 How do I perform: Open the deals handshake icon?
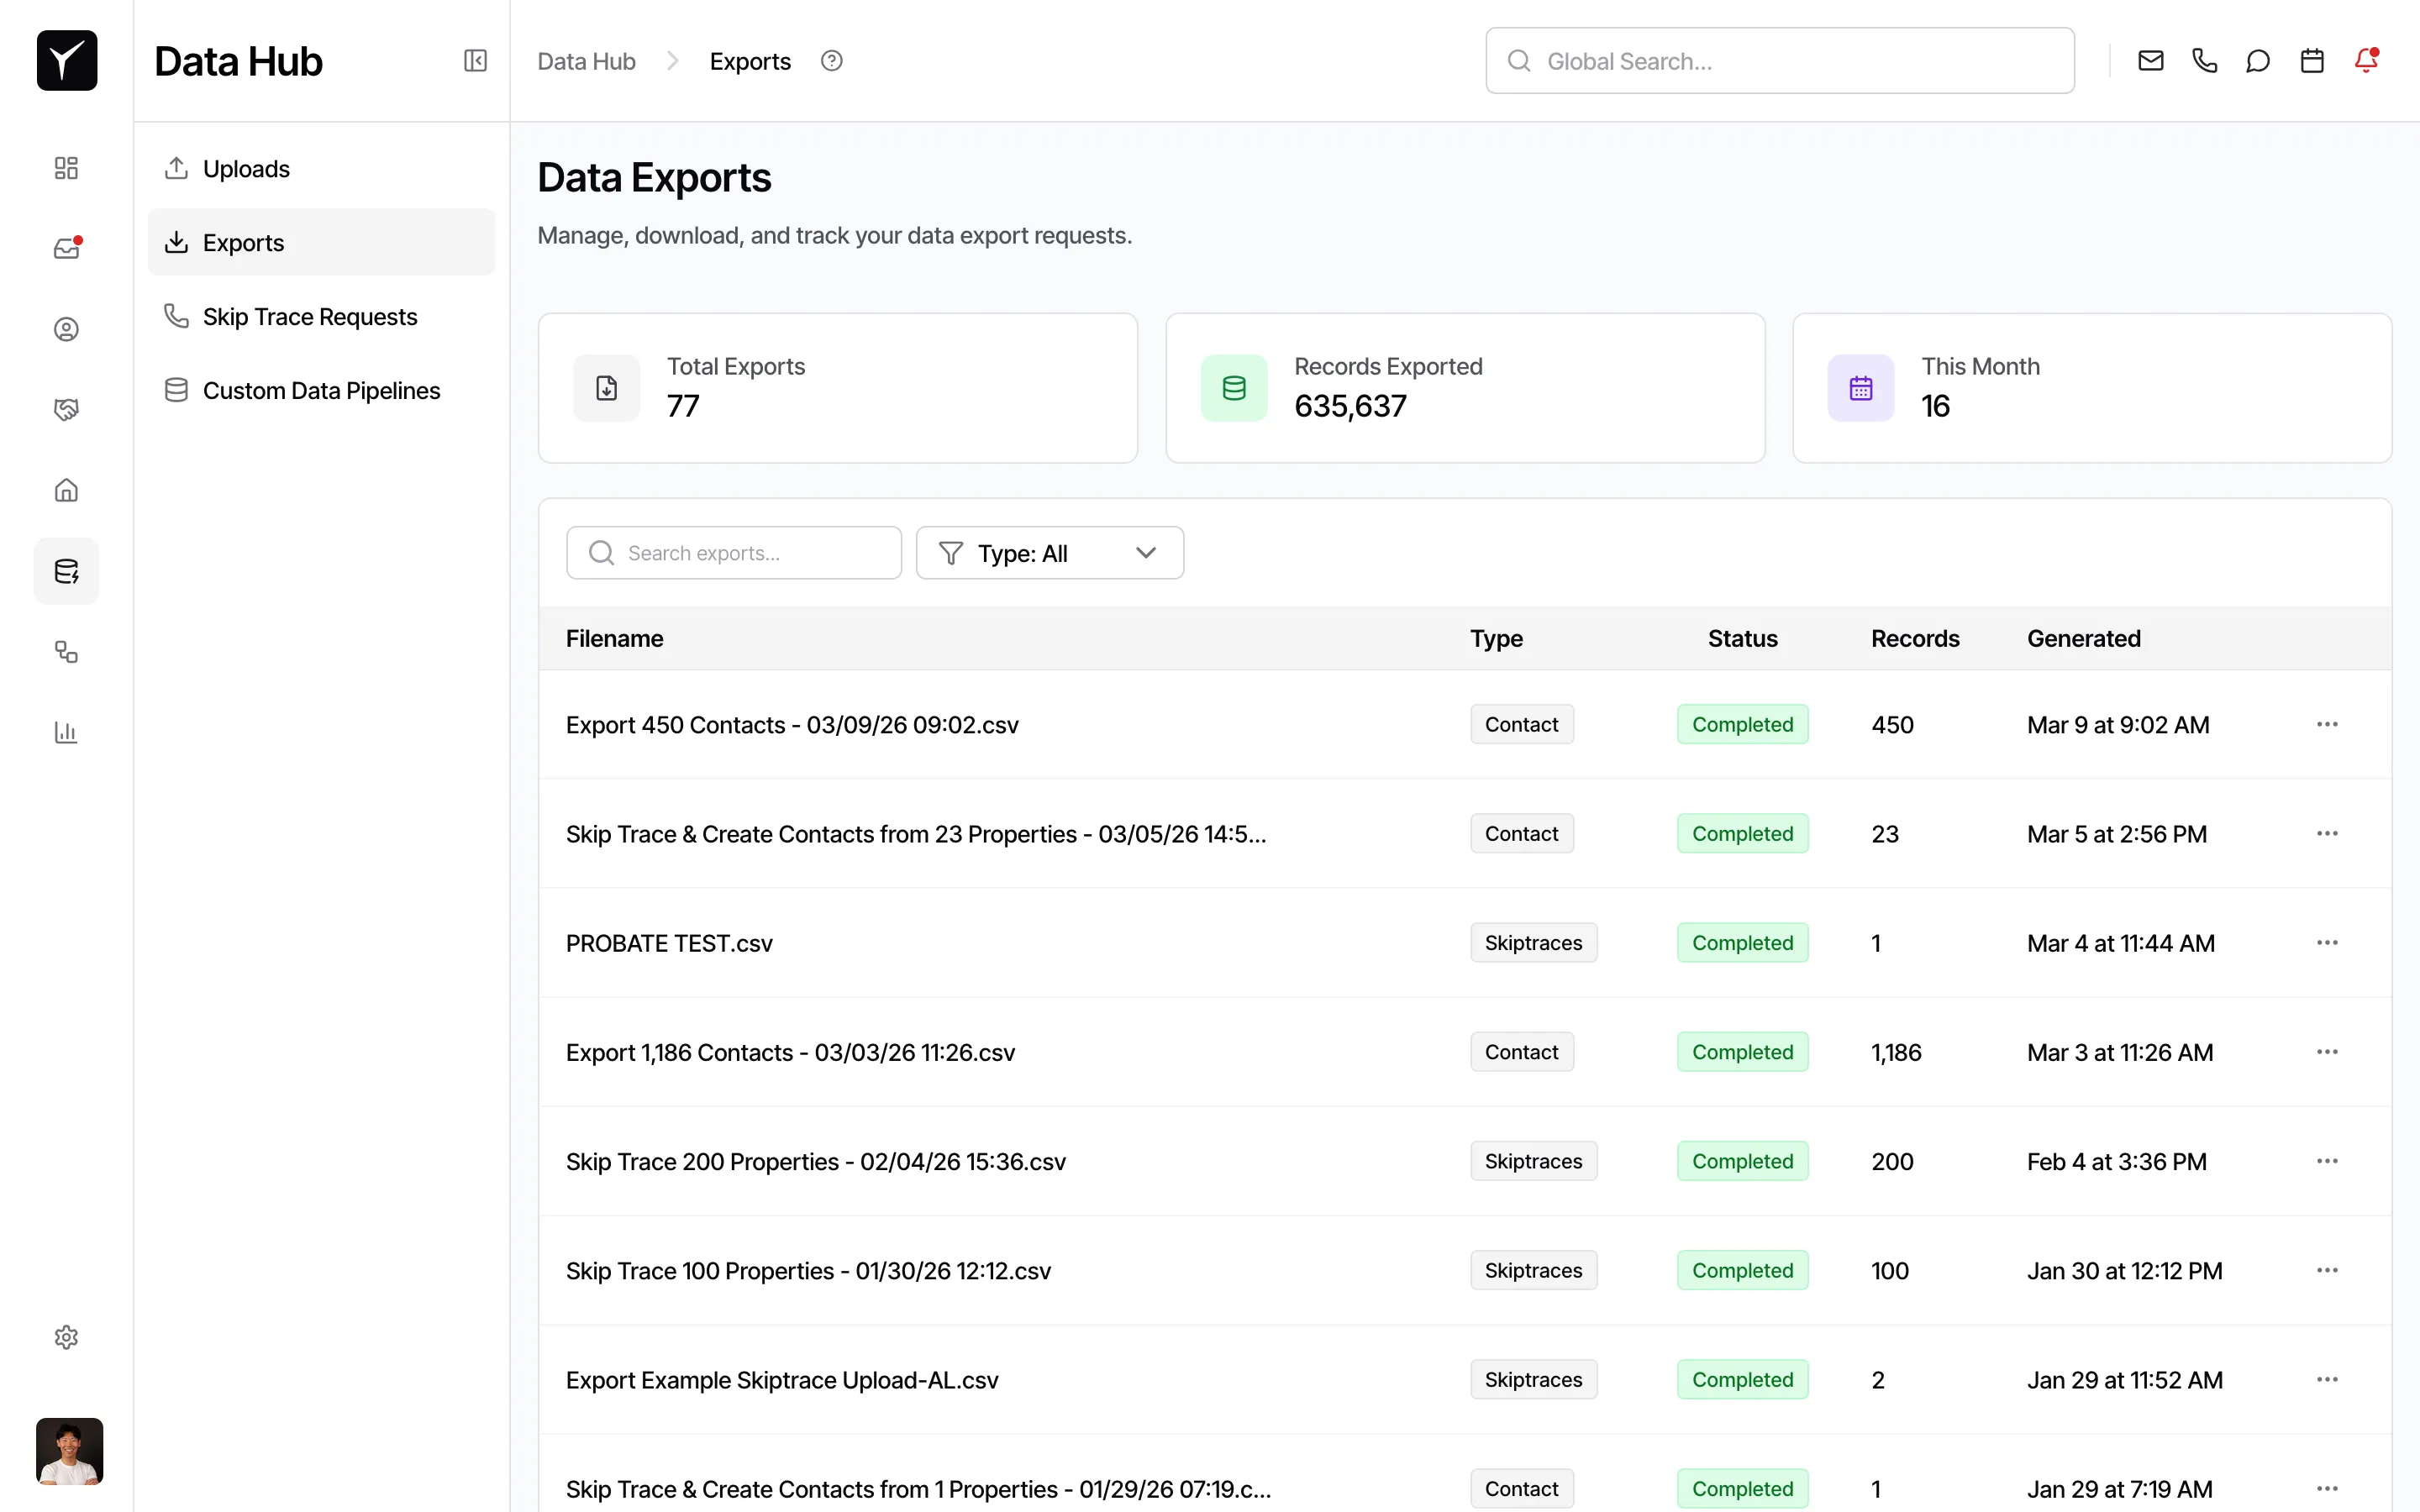(x=66, y=409)
